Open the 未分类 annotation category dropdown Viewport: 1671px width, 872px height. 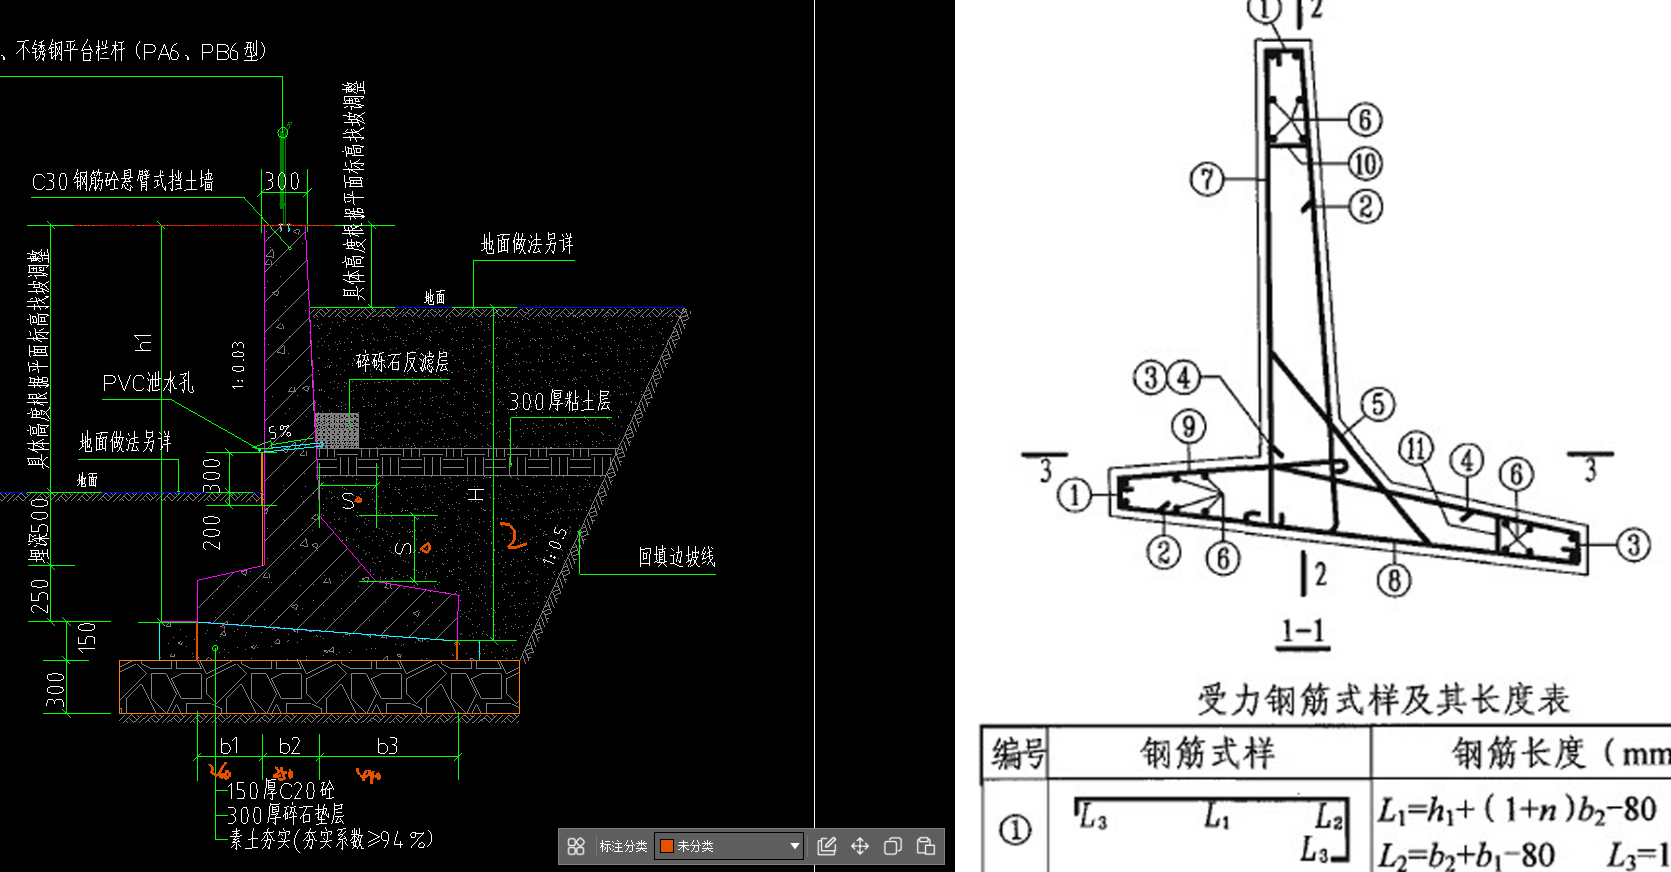730,846
